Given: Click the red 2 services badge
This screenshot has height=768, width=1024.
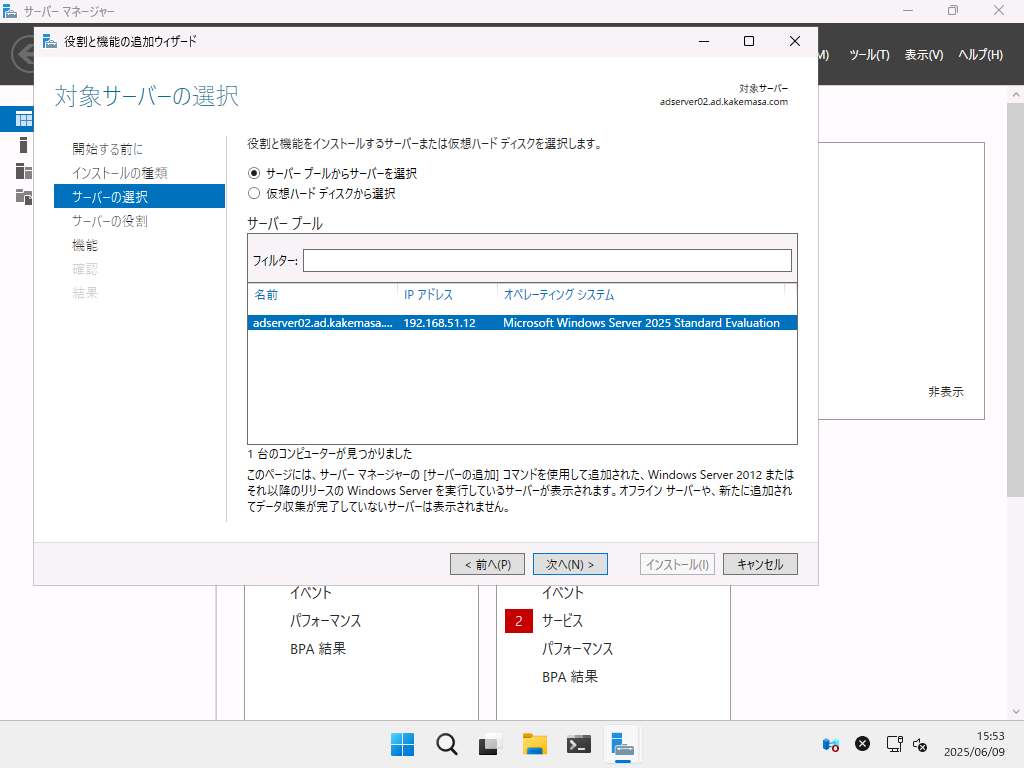Looking at the screenshot, I should point(519,621).
